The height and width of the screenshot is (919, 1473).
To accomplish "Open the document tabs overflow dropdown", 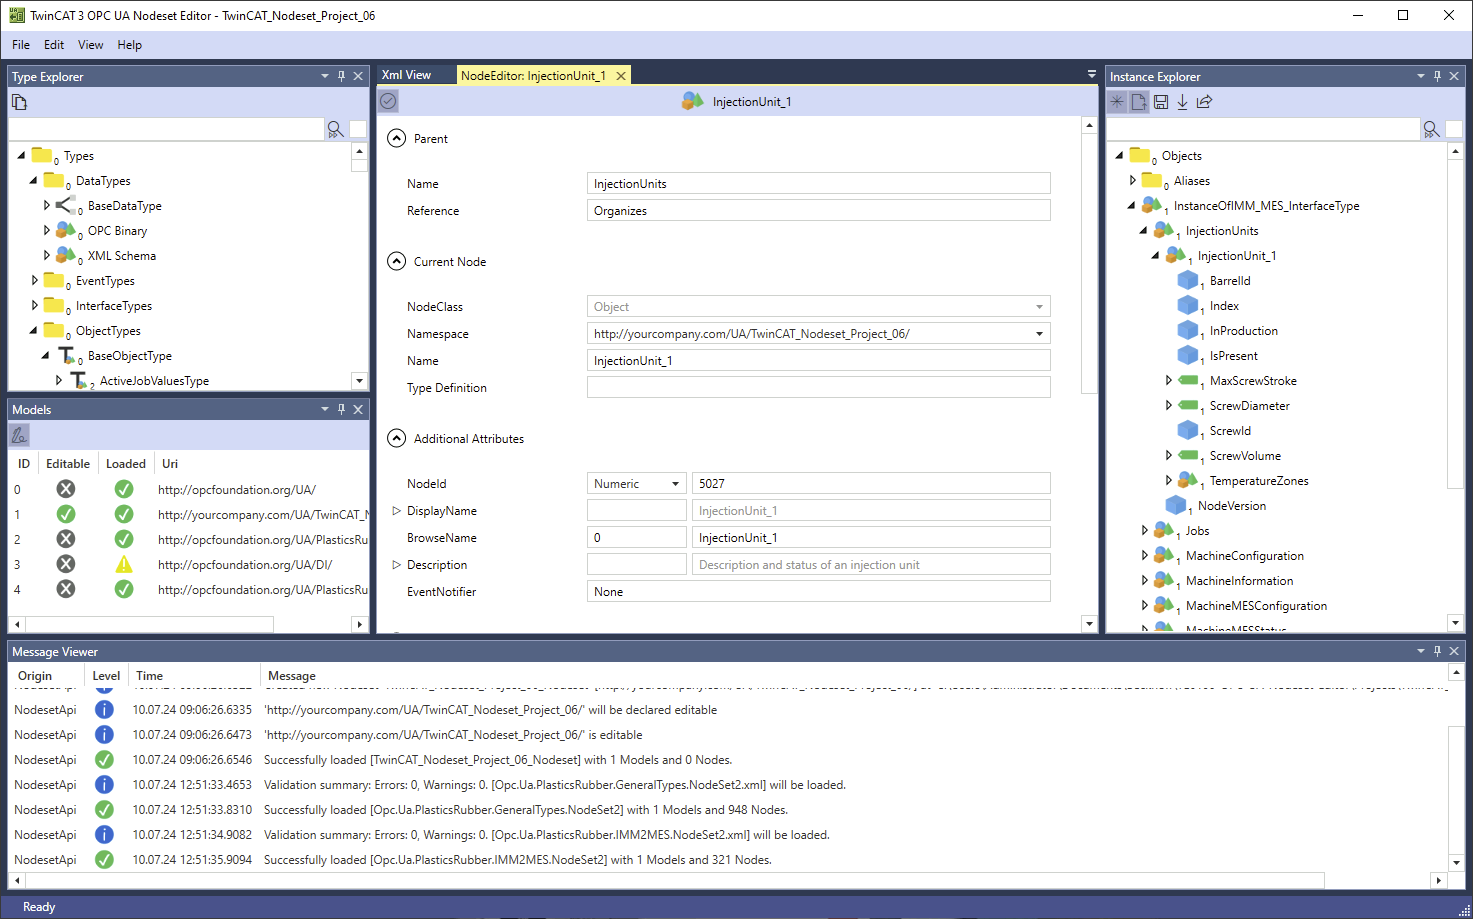I will pyautogui.click(x=1091, y=75).
